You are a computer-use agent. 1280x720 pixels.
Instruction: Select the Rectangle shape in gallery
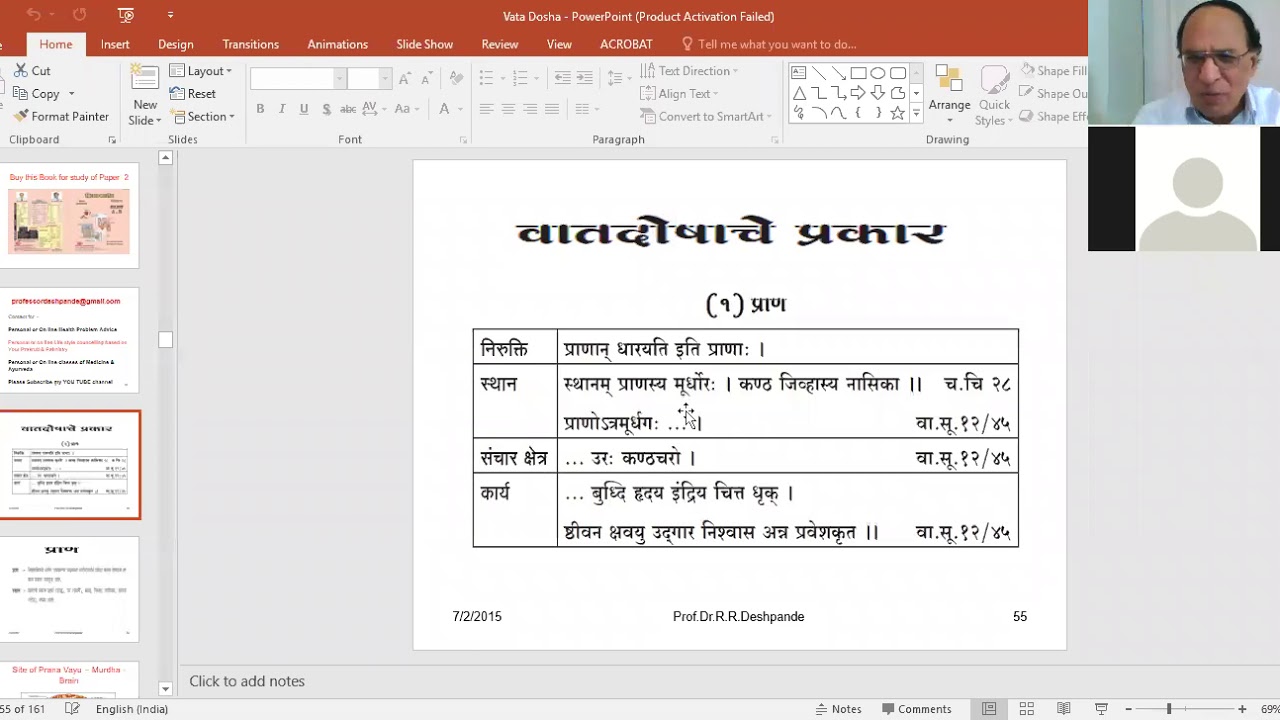858,73
